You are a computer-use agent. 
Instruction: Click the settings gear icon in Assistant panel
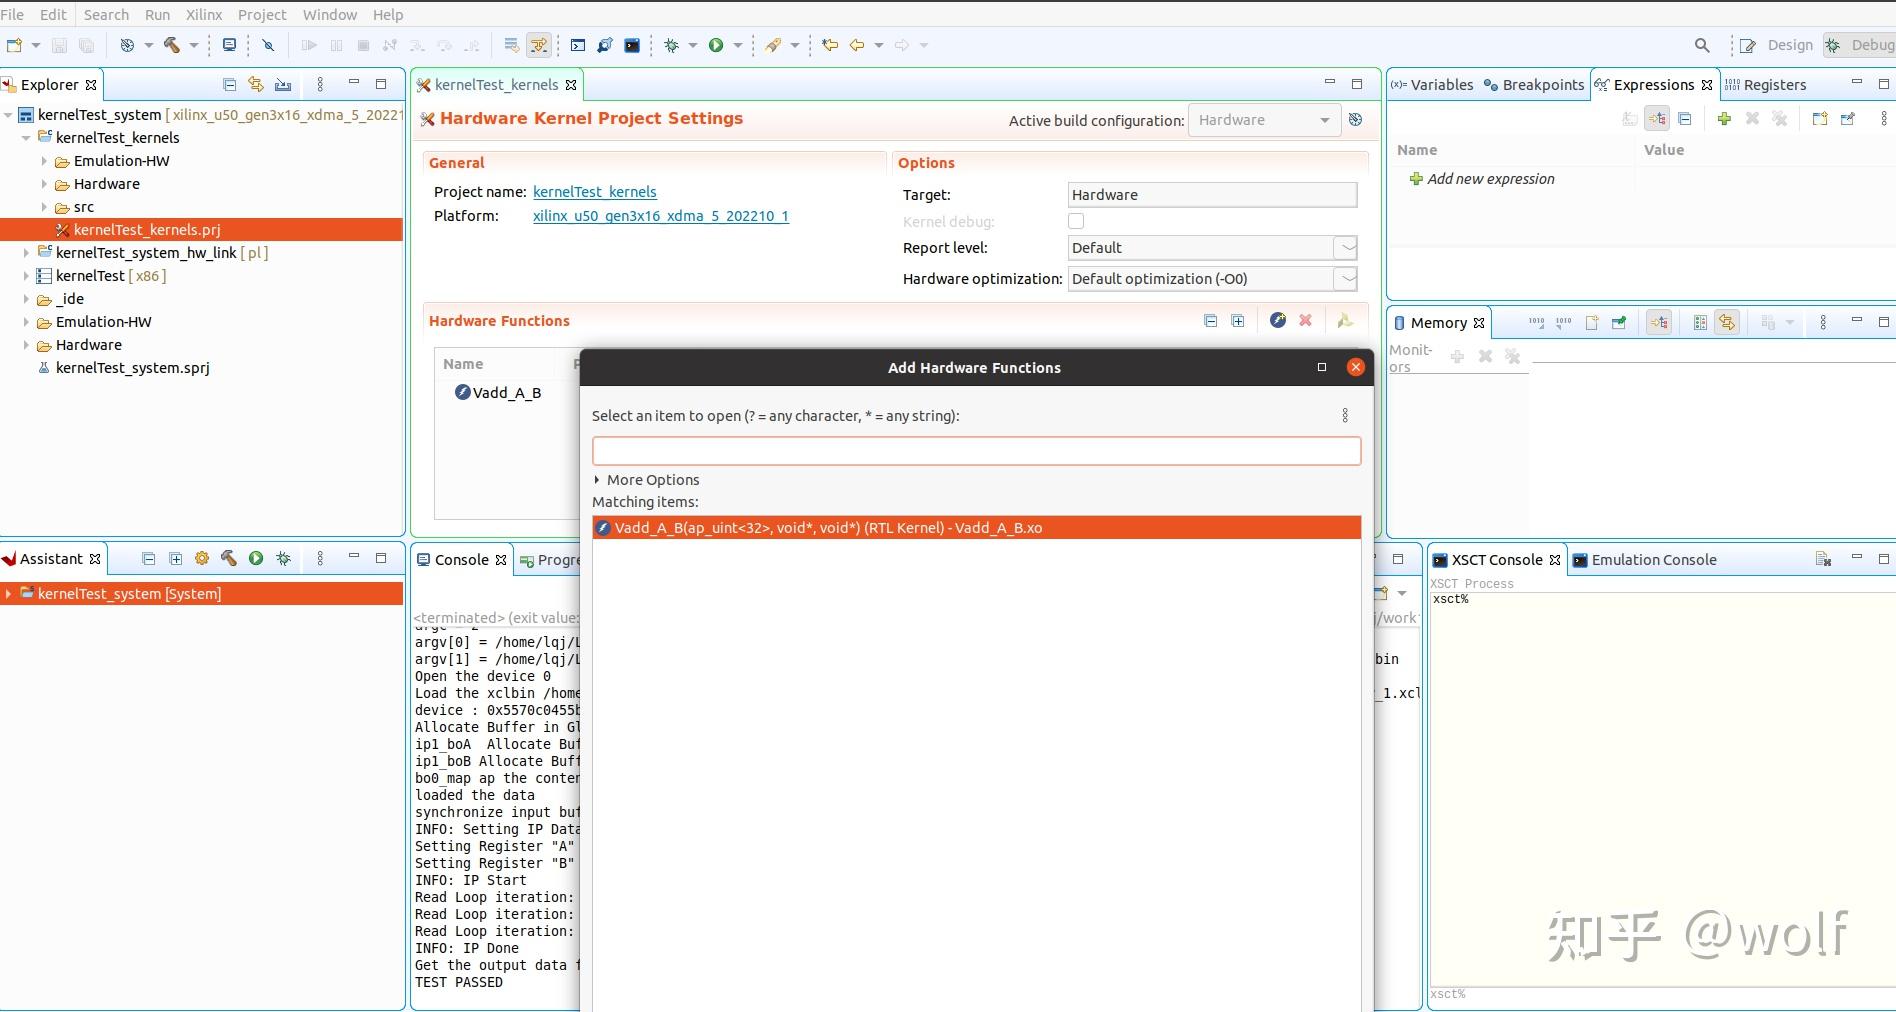tap(202, 559)
